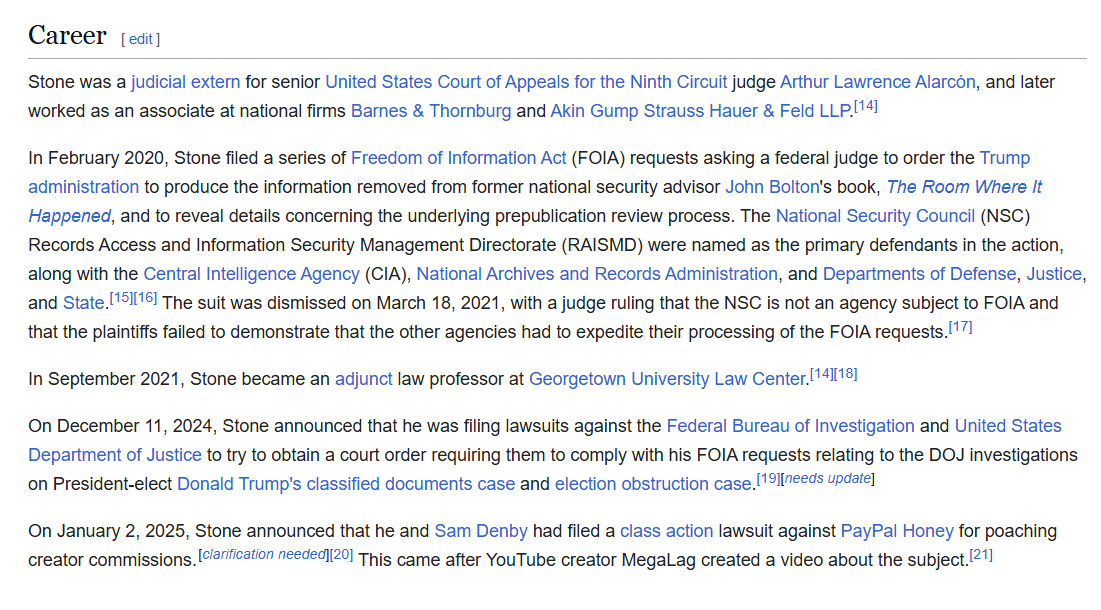The height and width of the screenshot is (610, 1101).
Task: Open the Justice department link
Action: pos(1054,274)
